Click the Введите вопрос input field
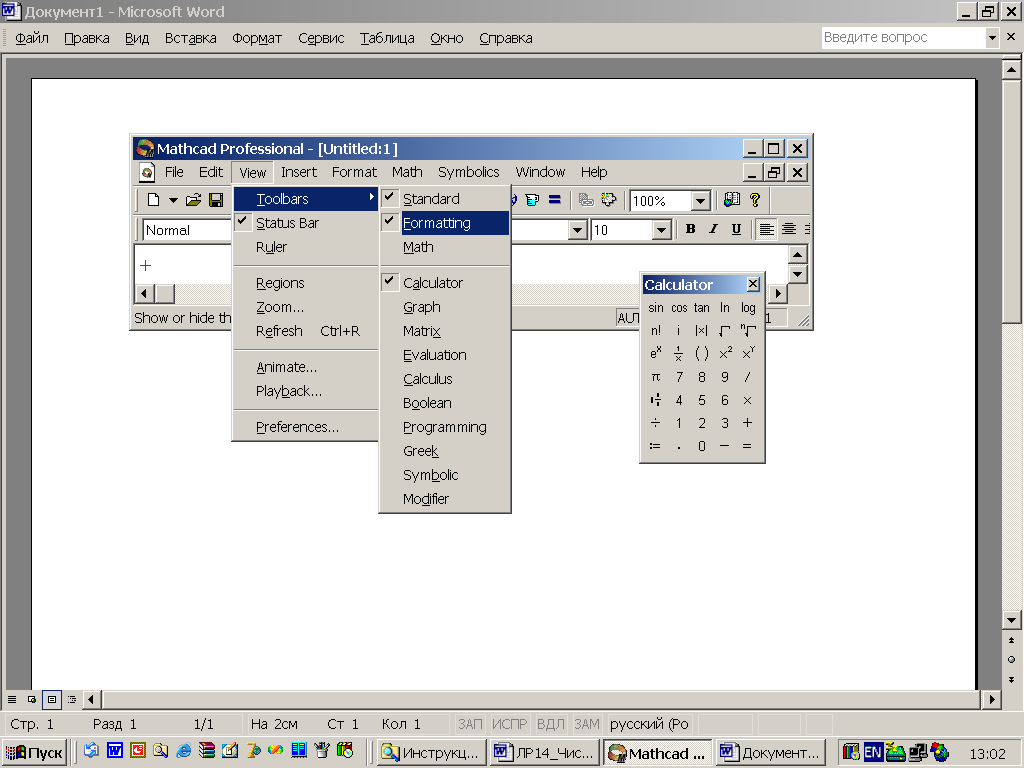The width and height of the screenshot is (1024, 768). [x=903, y=37]
